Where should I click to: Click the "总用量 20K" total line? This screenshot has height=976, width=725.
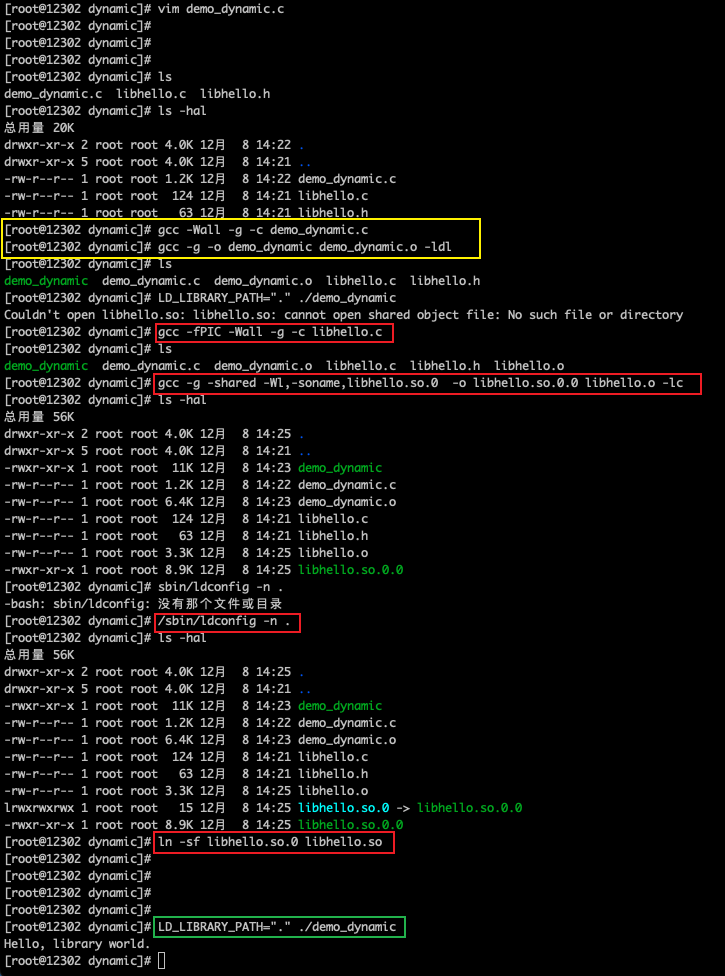coord(38,128)
